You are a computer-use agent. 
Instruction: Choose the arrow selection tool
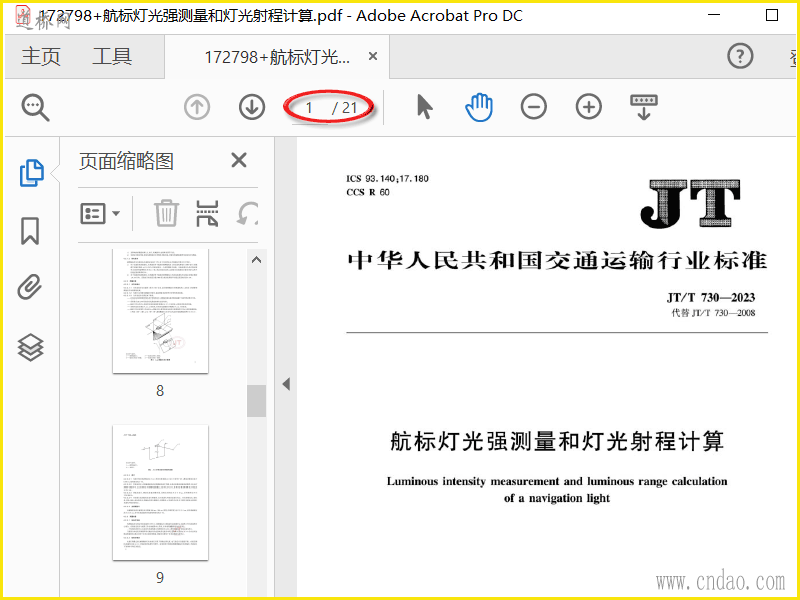[424, 107]
